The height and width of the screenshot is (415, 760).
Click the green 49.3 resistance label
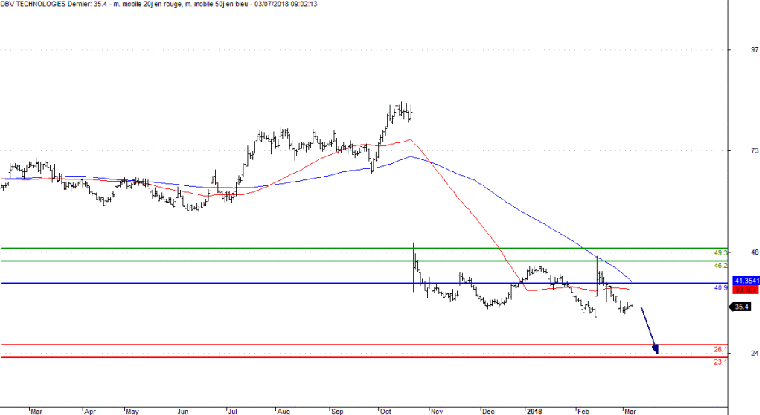pos(721,253)
